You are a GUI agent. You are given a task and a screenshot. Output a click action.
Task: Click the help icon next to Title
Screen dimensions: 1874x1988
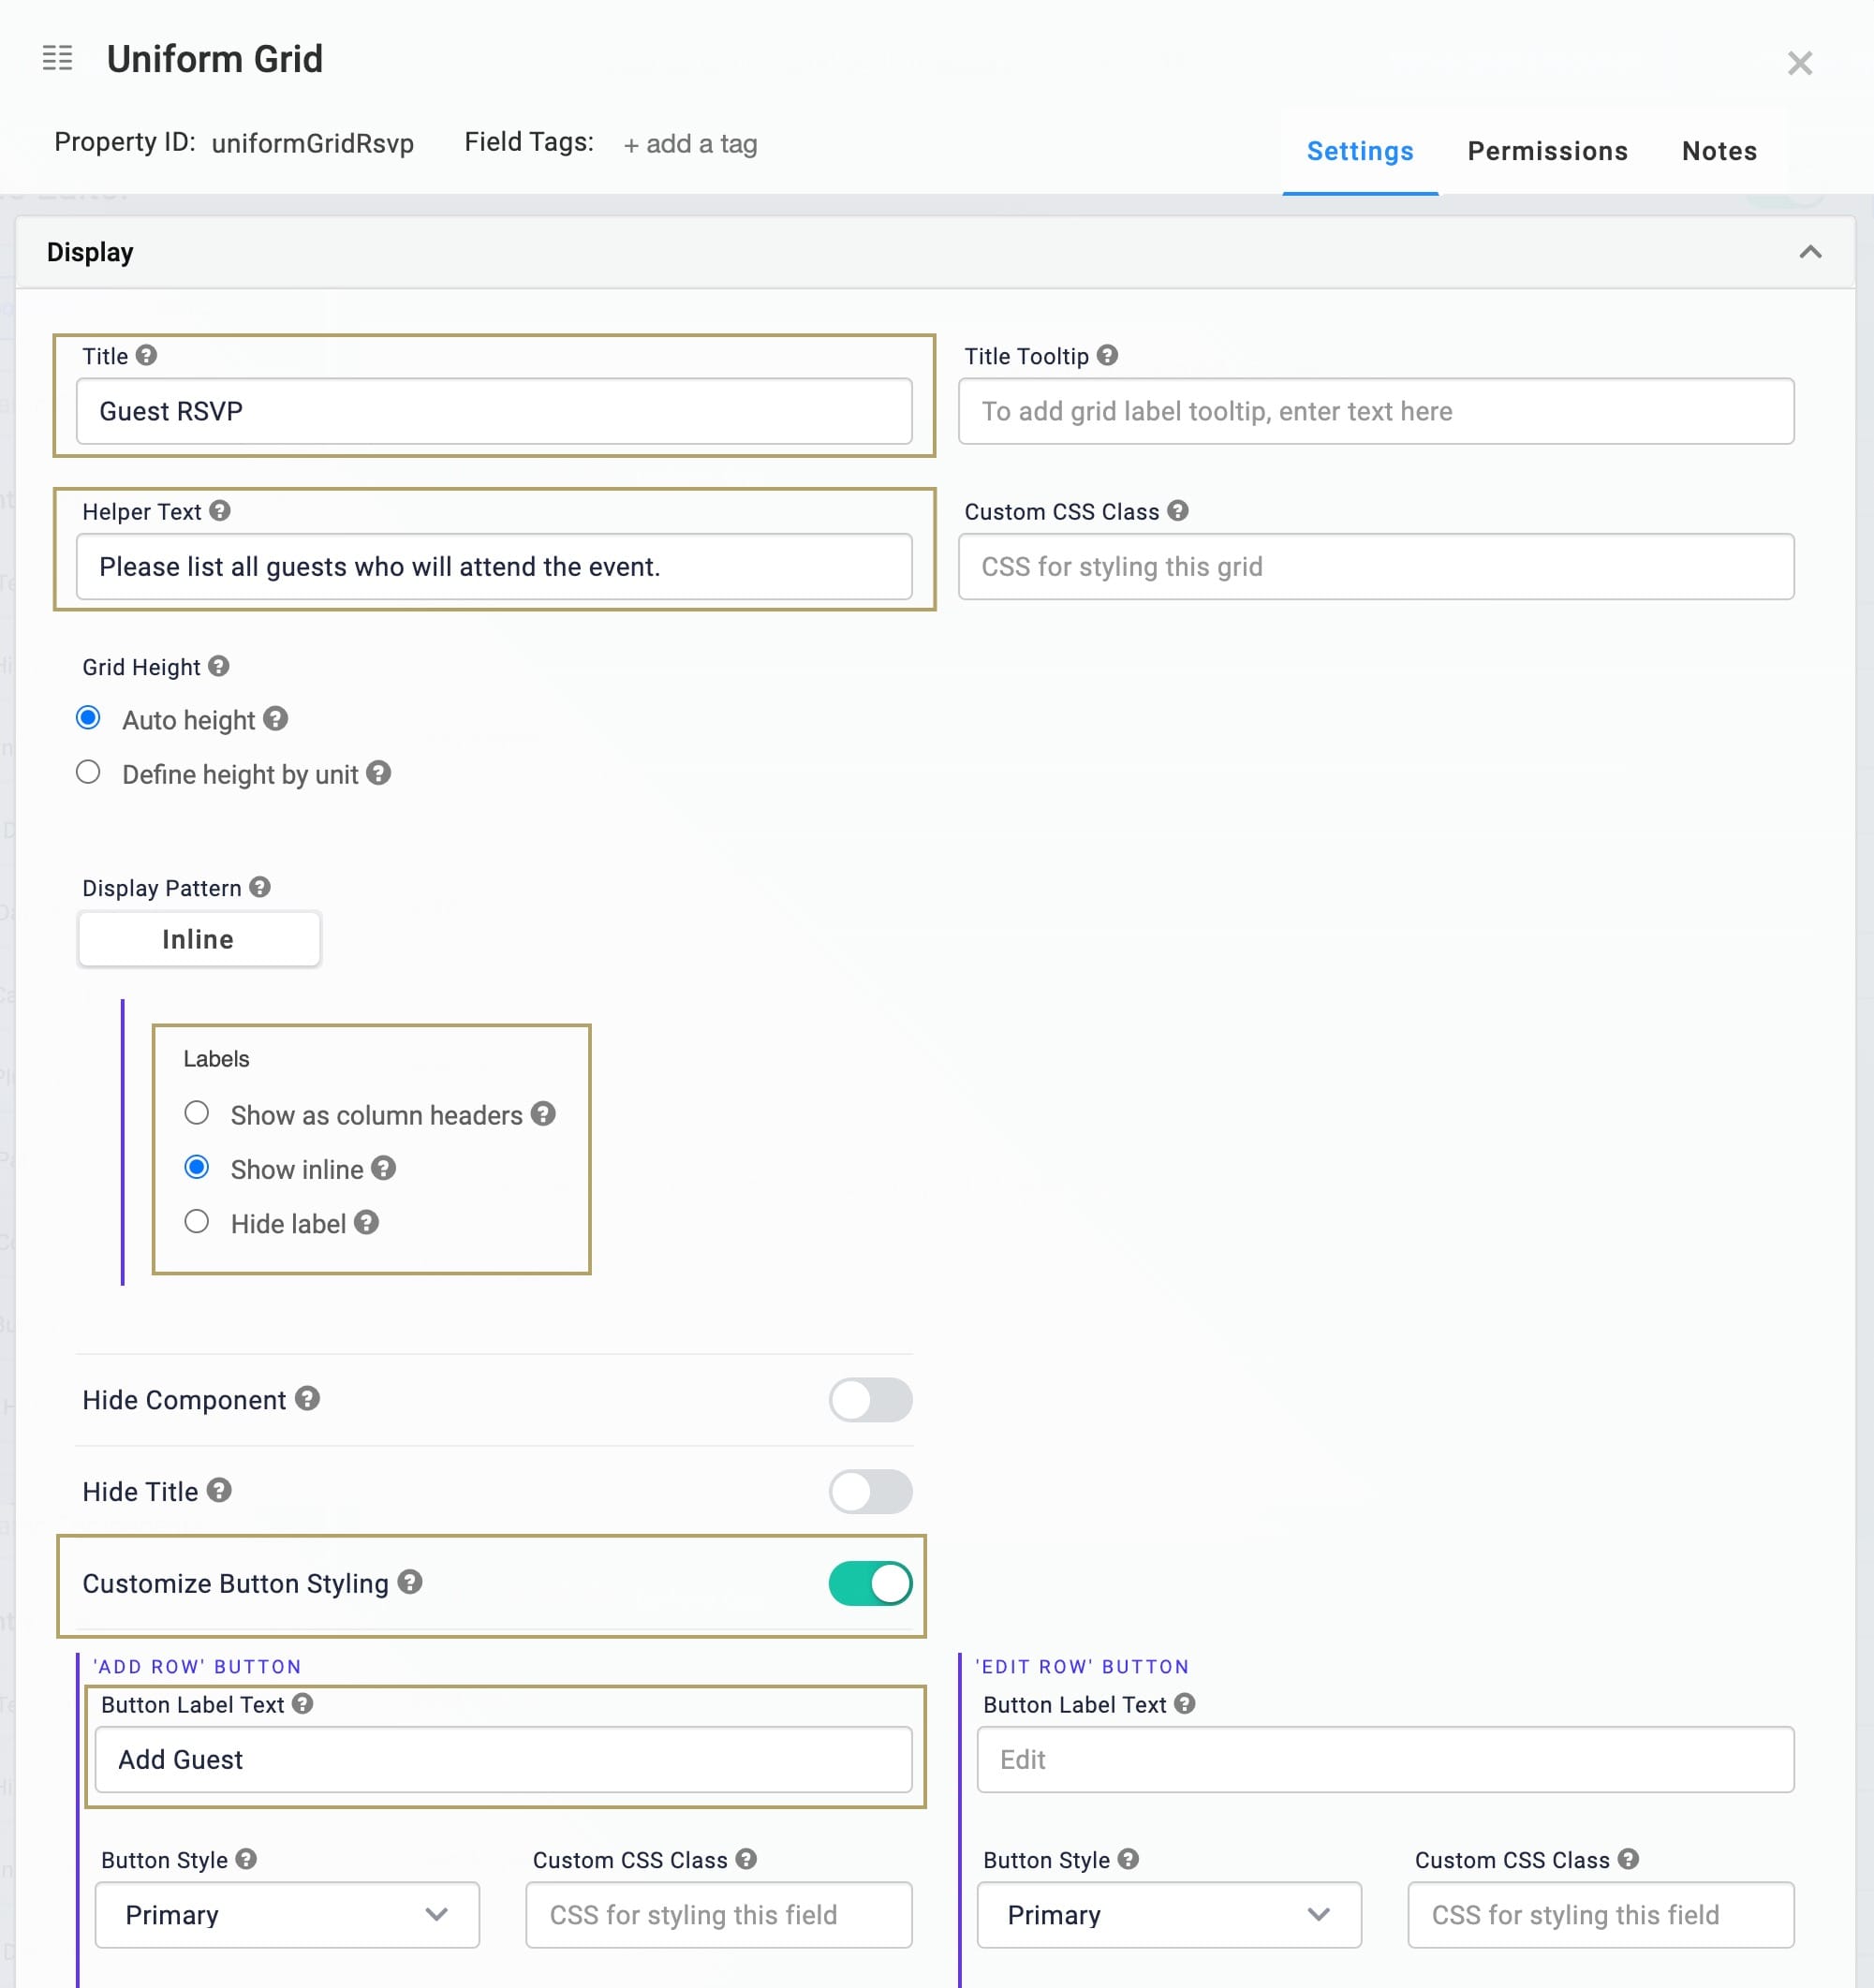[x=146, y=355]
